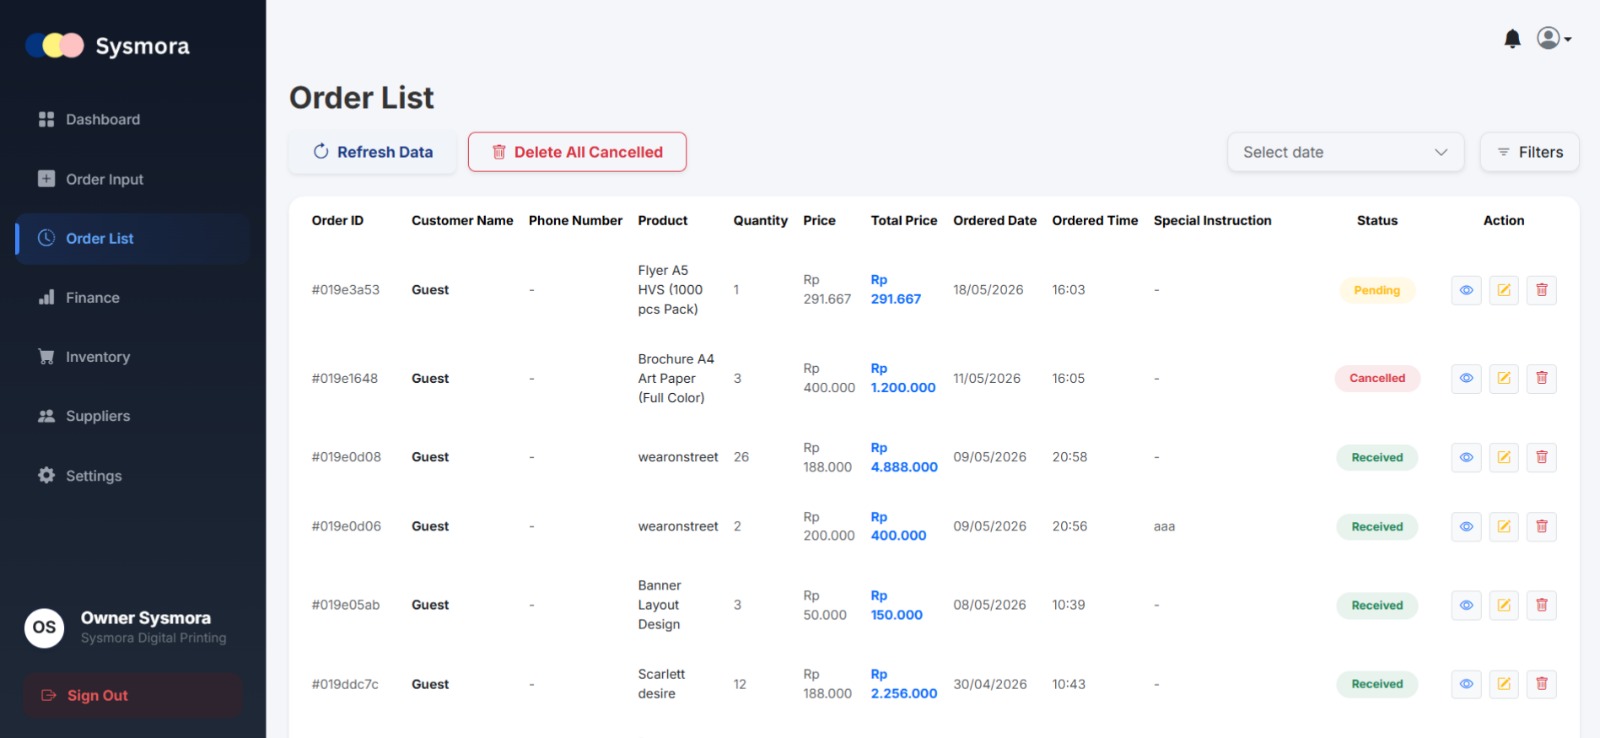The image size is (1600, 738).
Task: Go to Dashboard
Action: 133,120
